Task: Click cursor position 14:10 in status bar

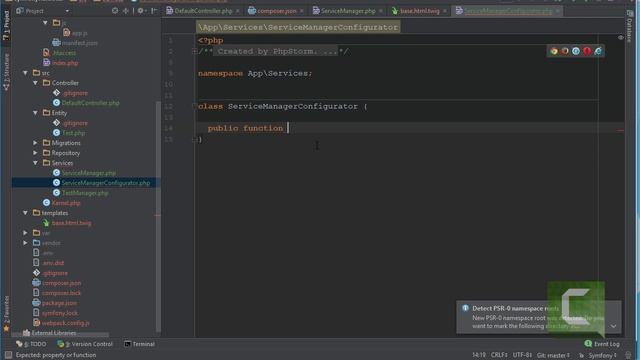Action: tap(479, 355)
